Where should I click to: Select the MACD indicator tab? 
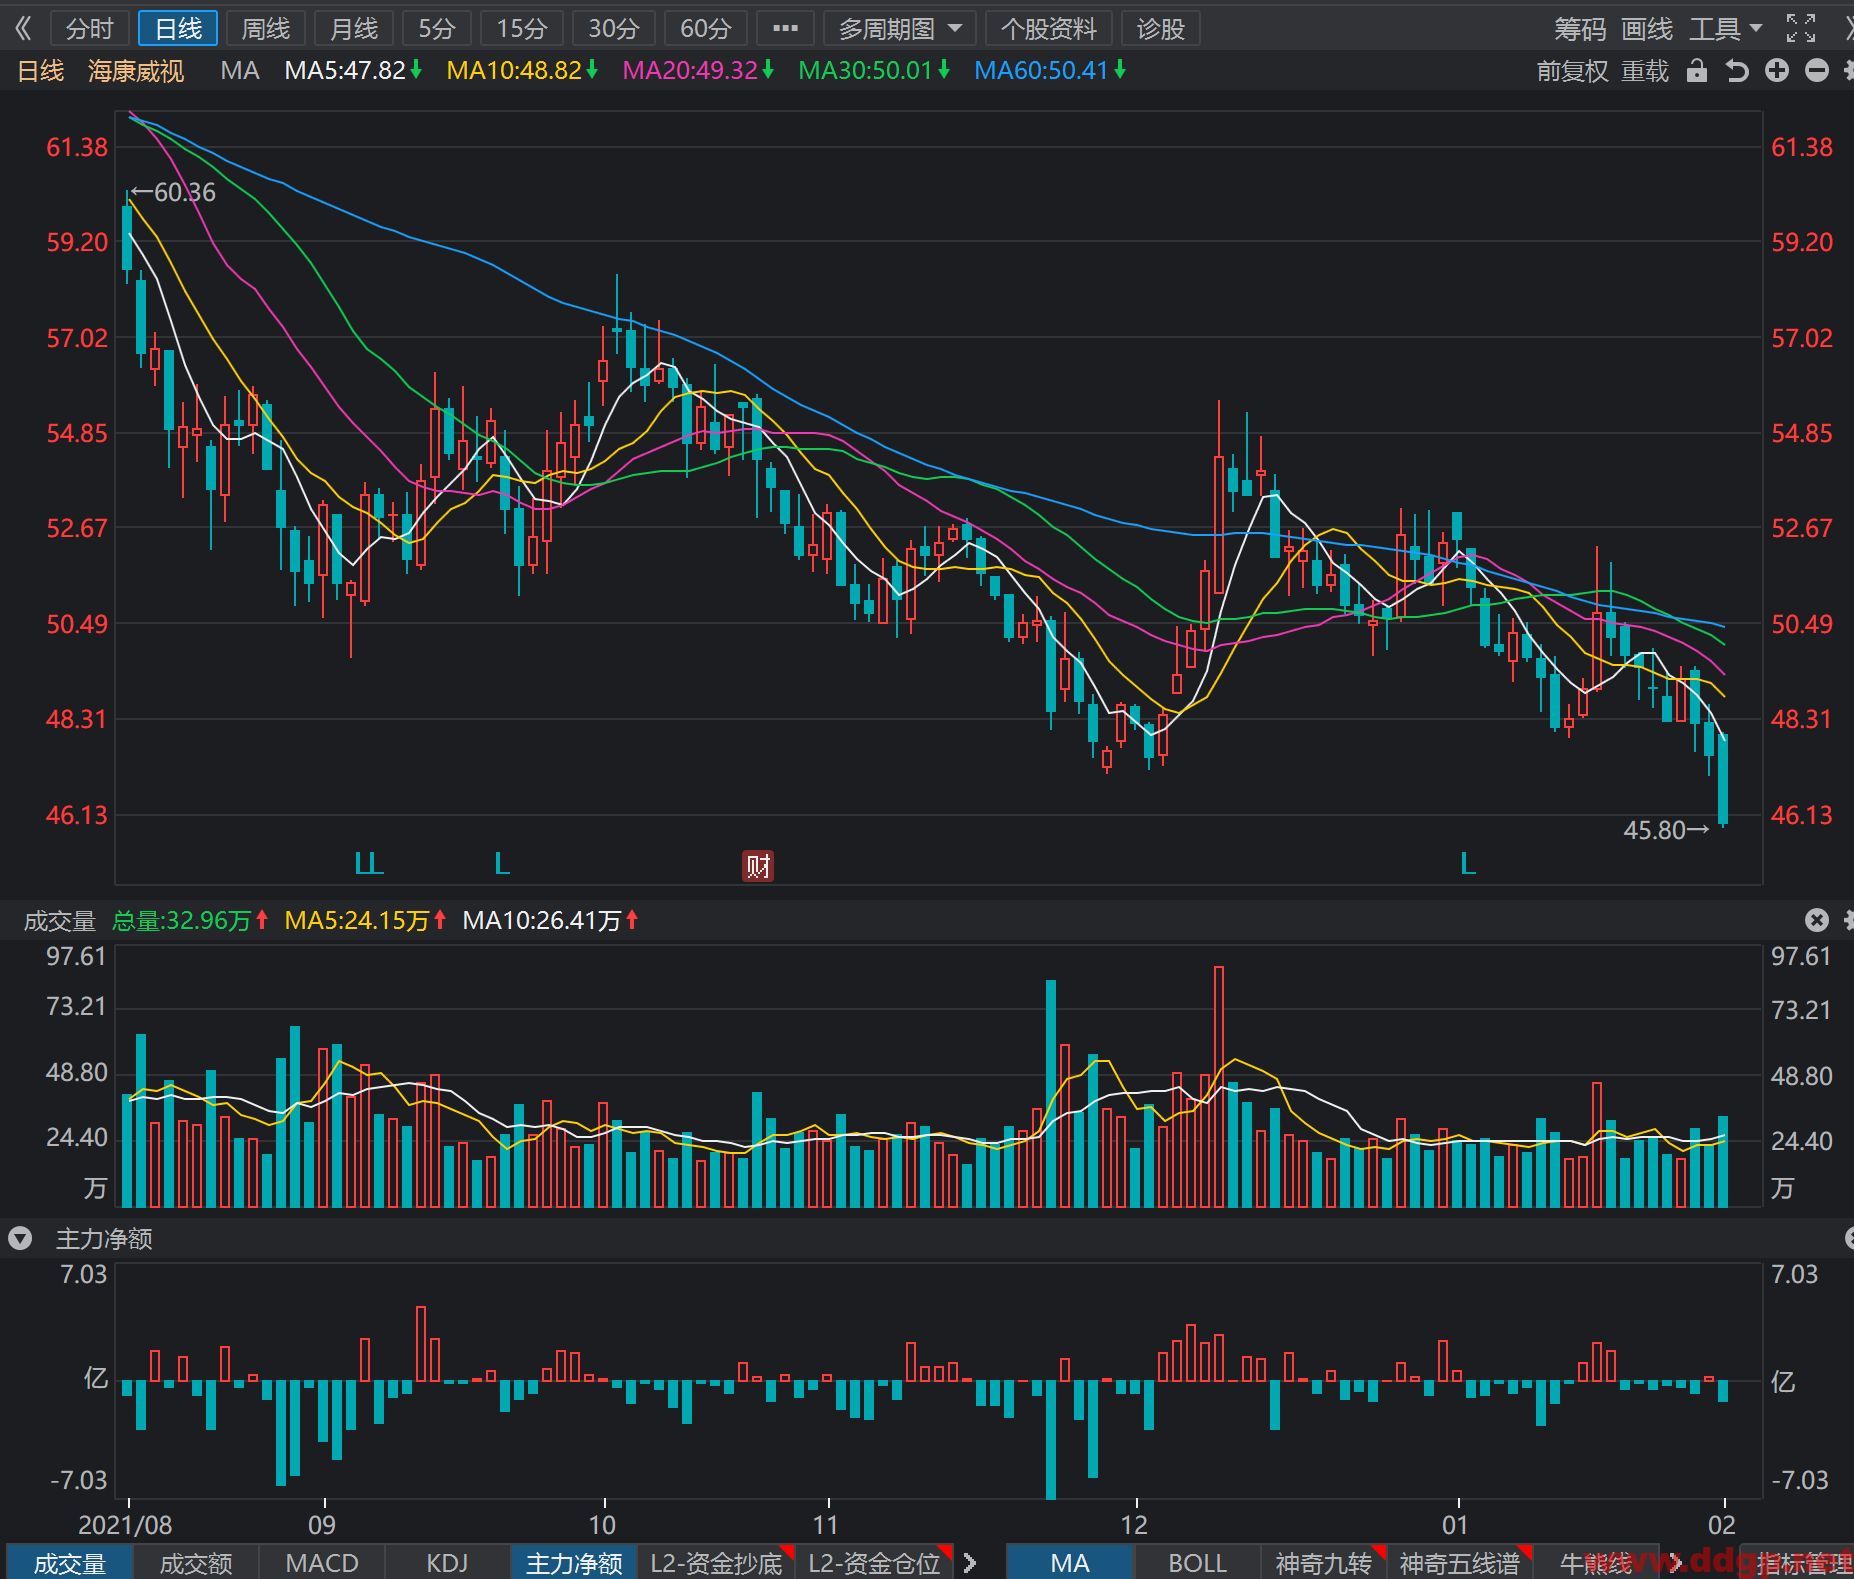point(322,1563)
